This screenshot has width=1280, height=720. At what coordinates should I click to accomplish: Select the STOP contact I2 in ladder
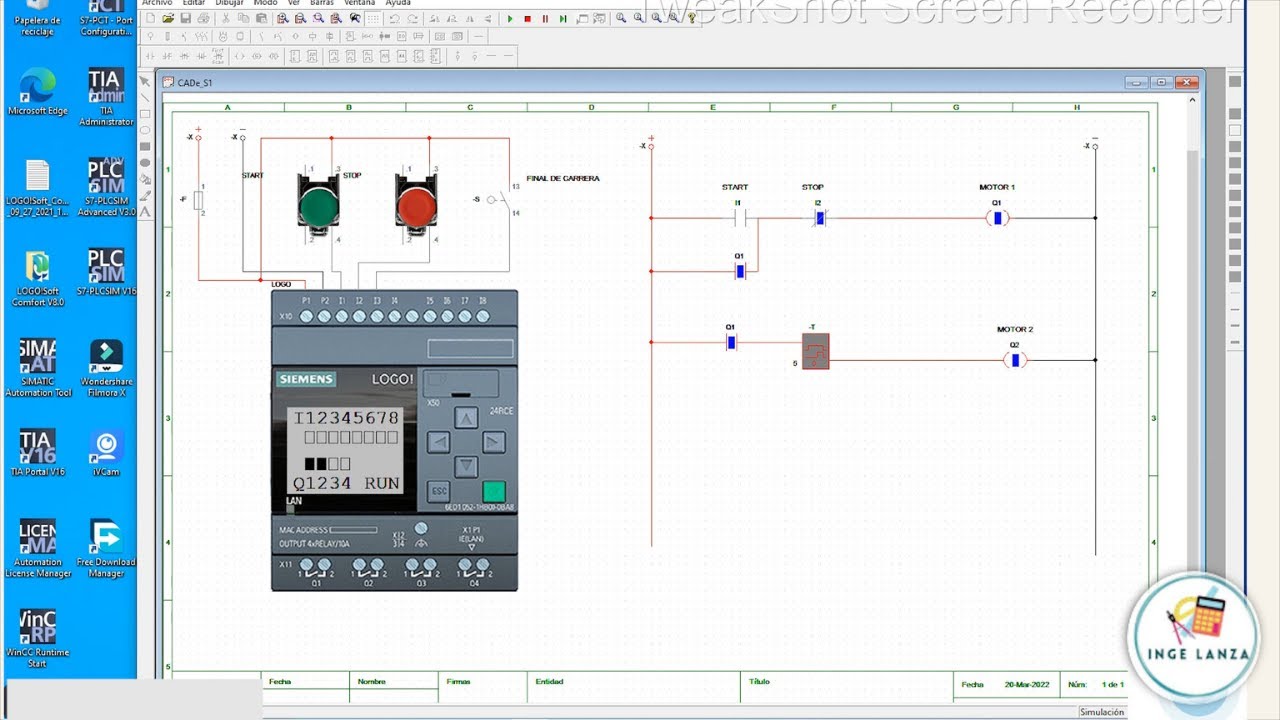click(x=819, y=217)
